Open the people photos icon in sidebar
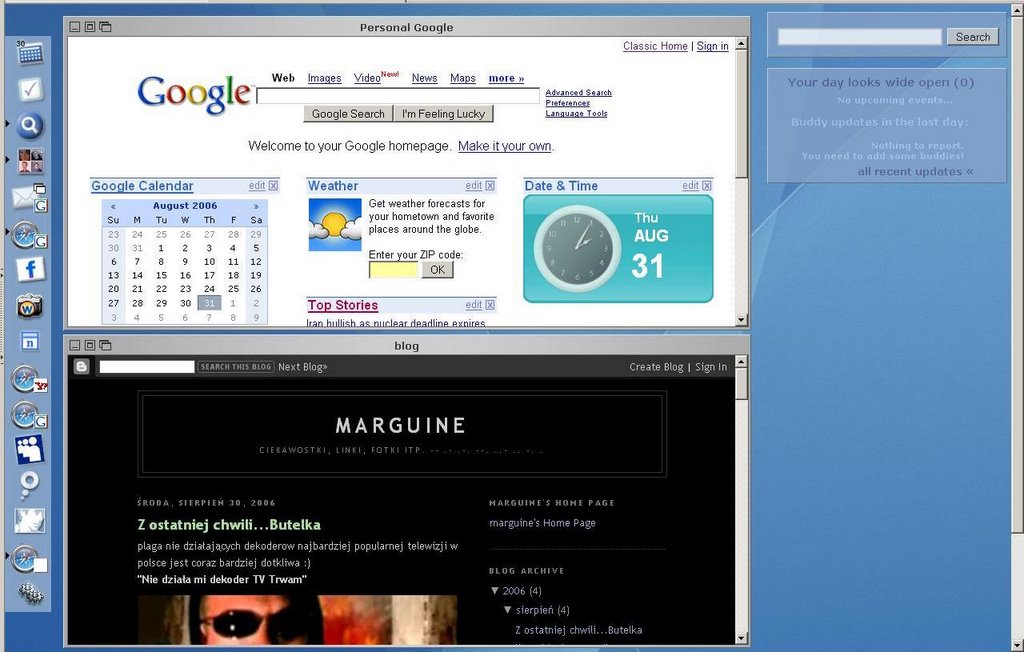 (30, 161)
